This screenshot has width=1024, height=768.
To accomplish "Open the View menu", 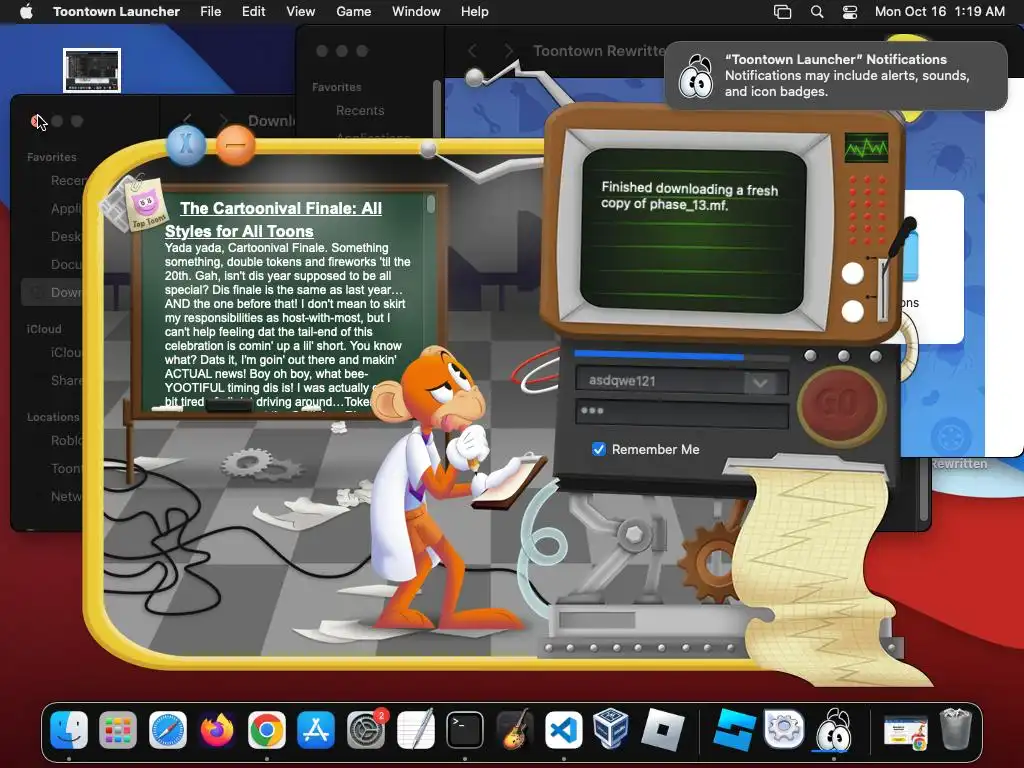I will (300, 12).
